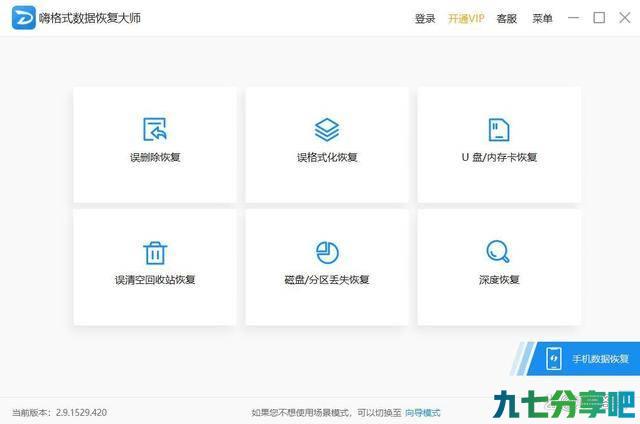Click the magnifier icon for 深度恢复

[498, 251]
